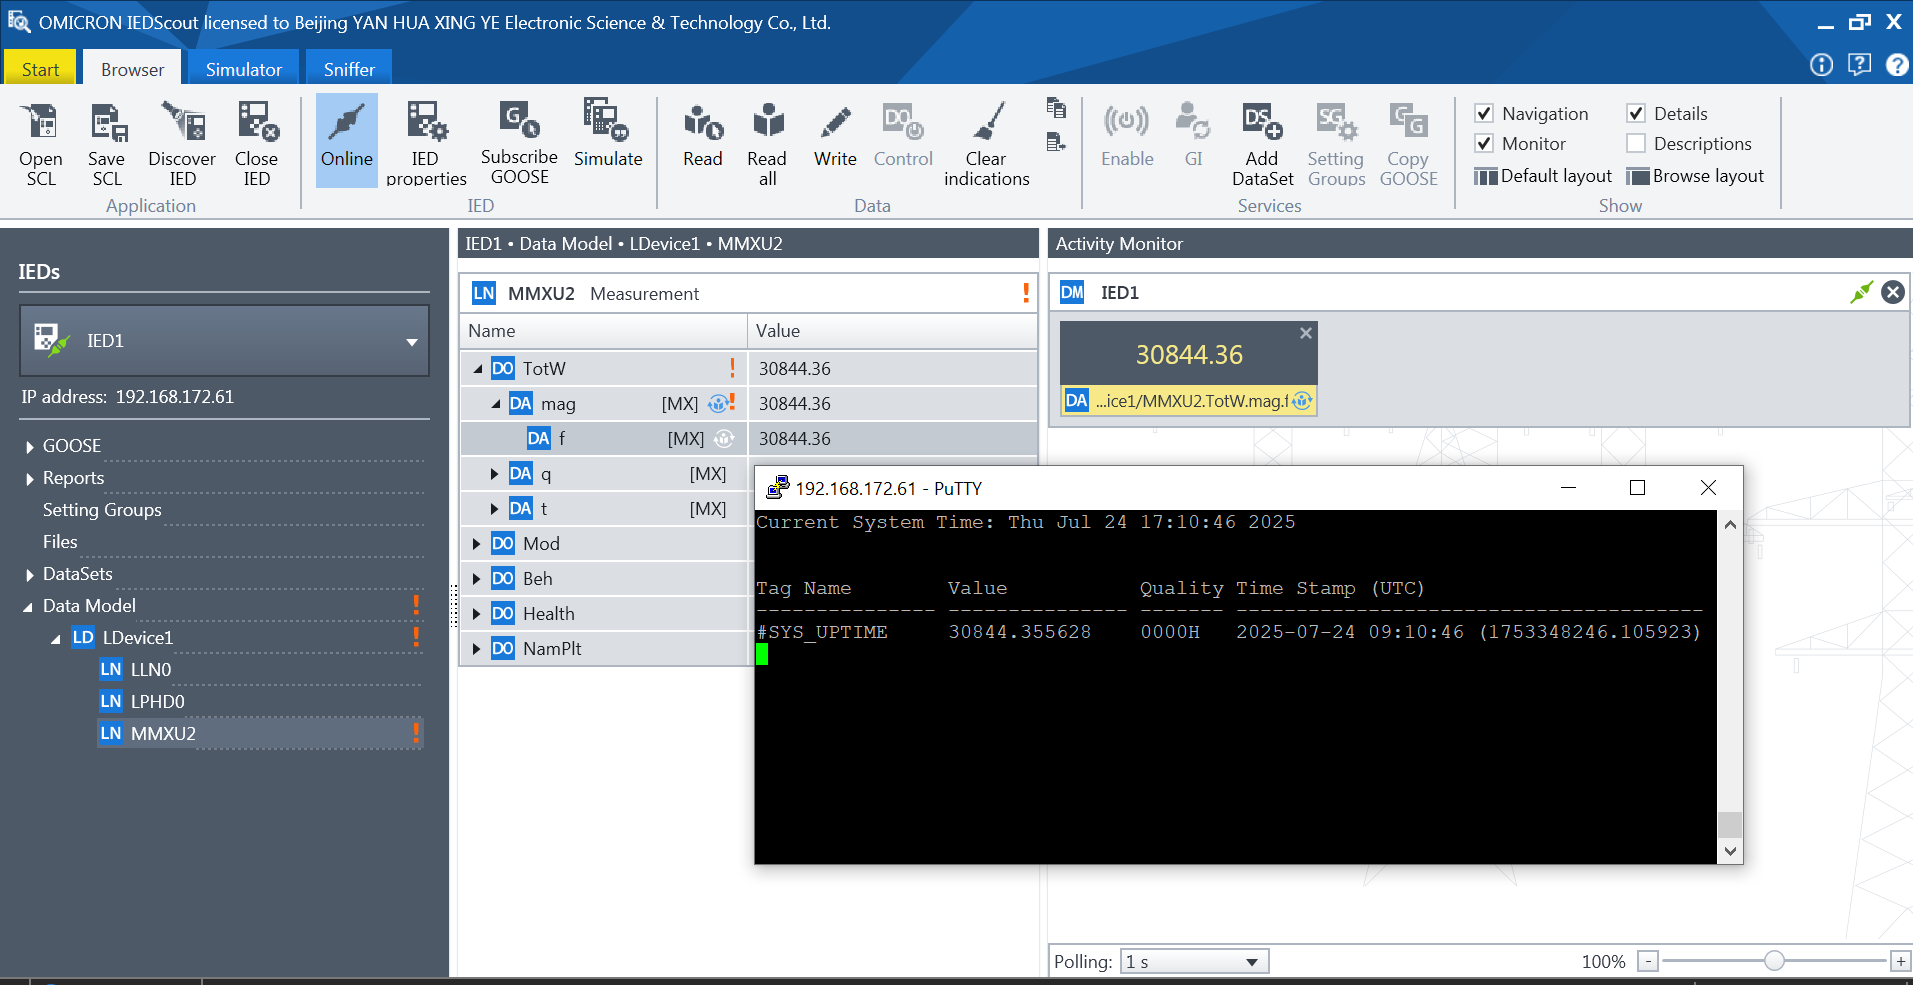Open the IED1 device selector dropdown

click(411, 342)
